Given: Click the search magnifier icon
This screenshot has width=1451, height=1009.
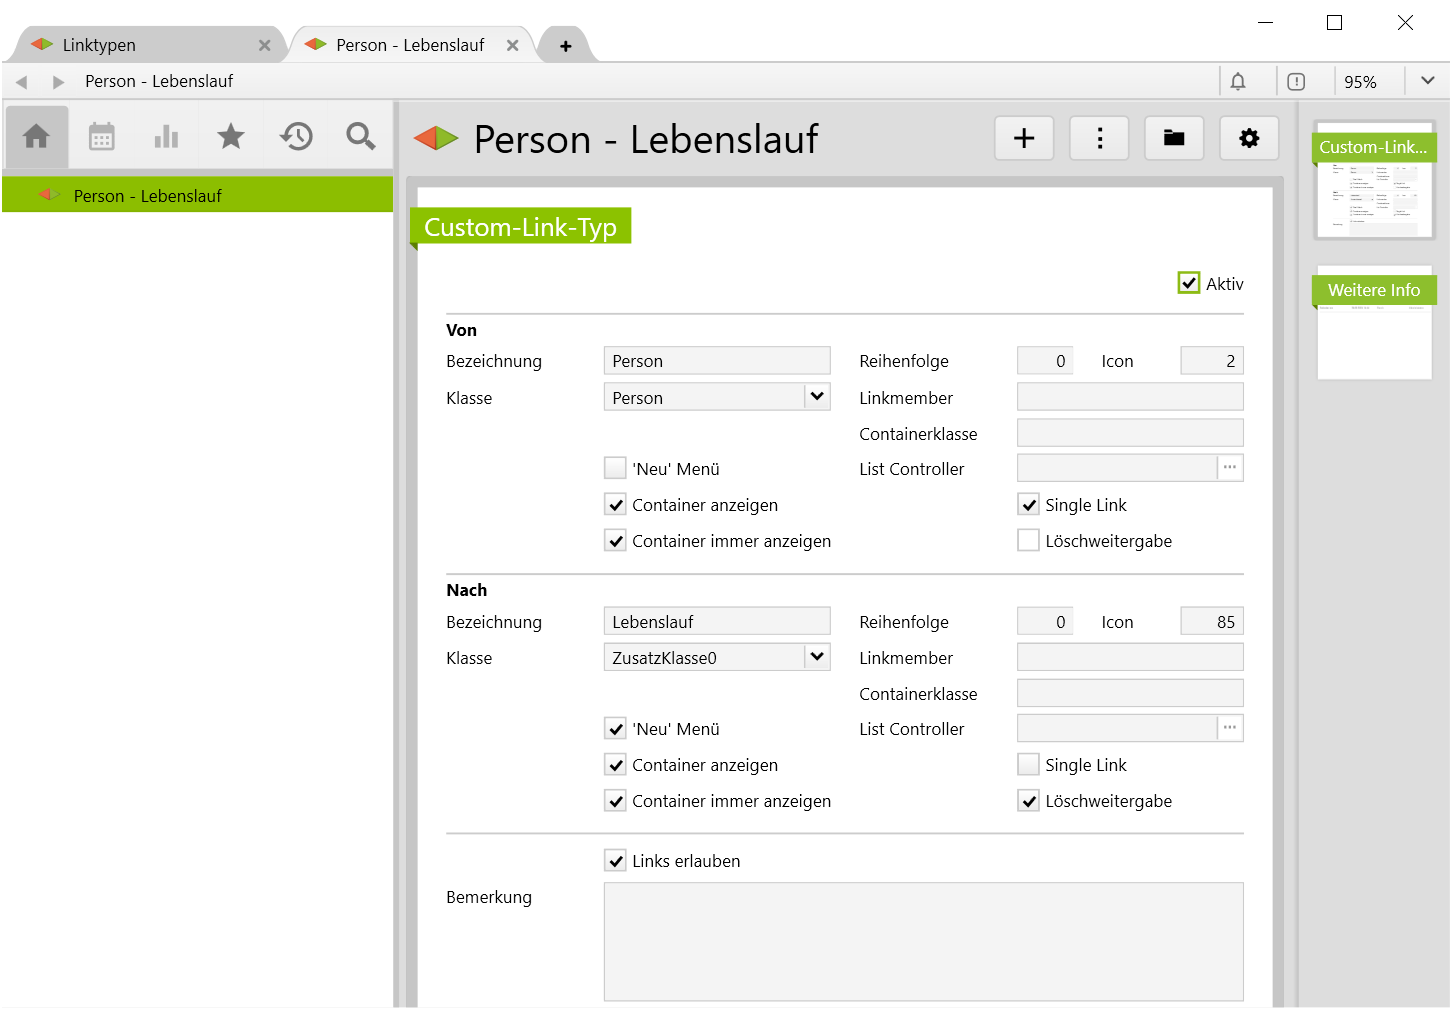Looking at the screenshot, I should (x=360, y=136).
